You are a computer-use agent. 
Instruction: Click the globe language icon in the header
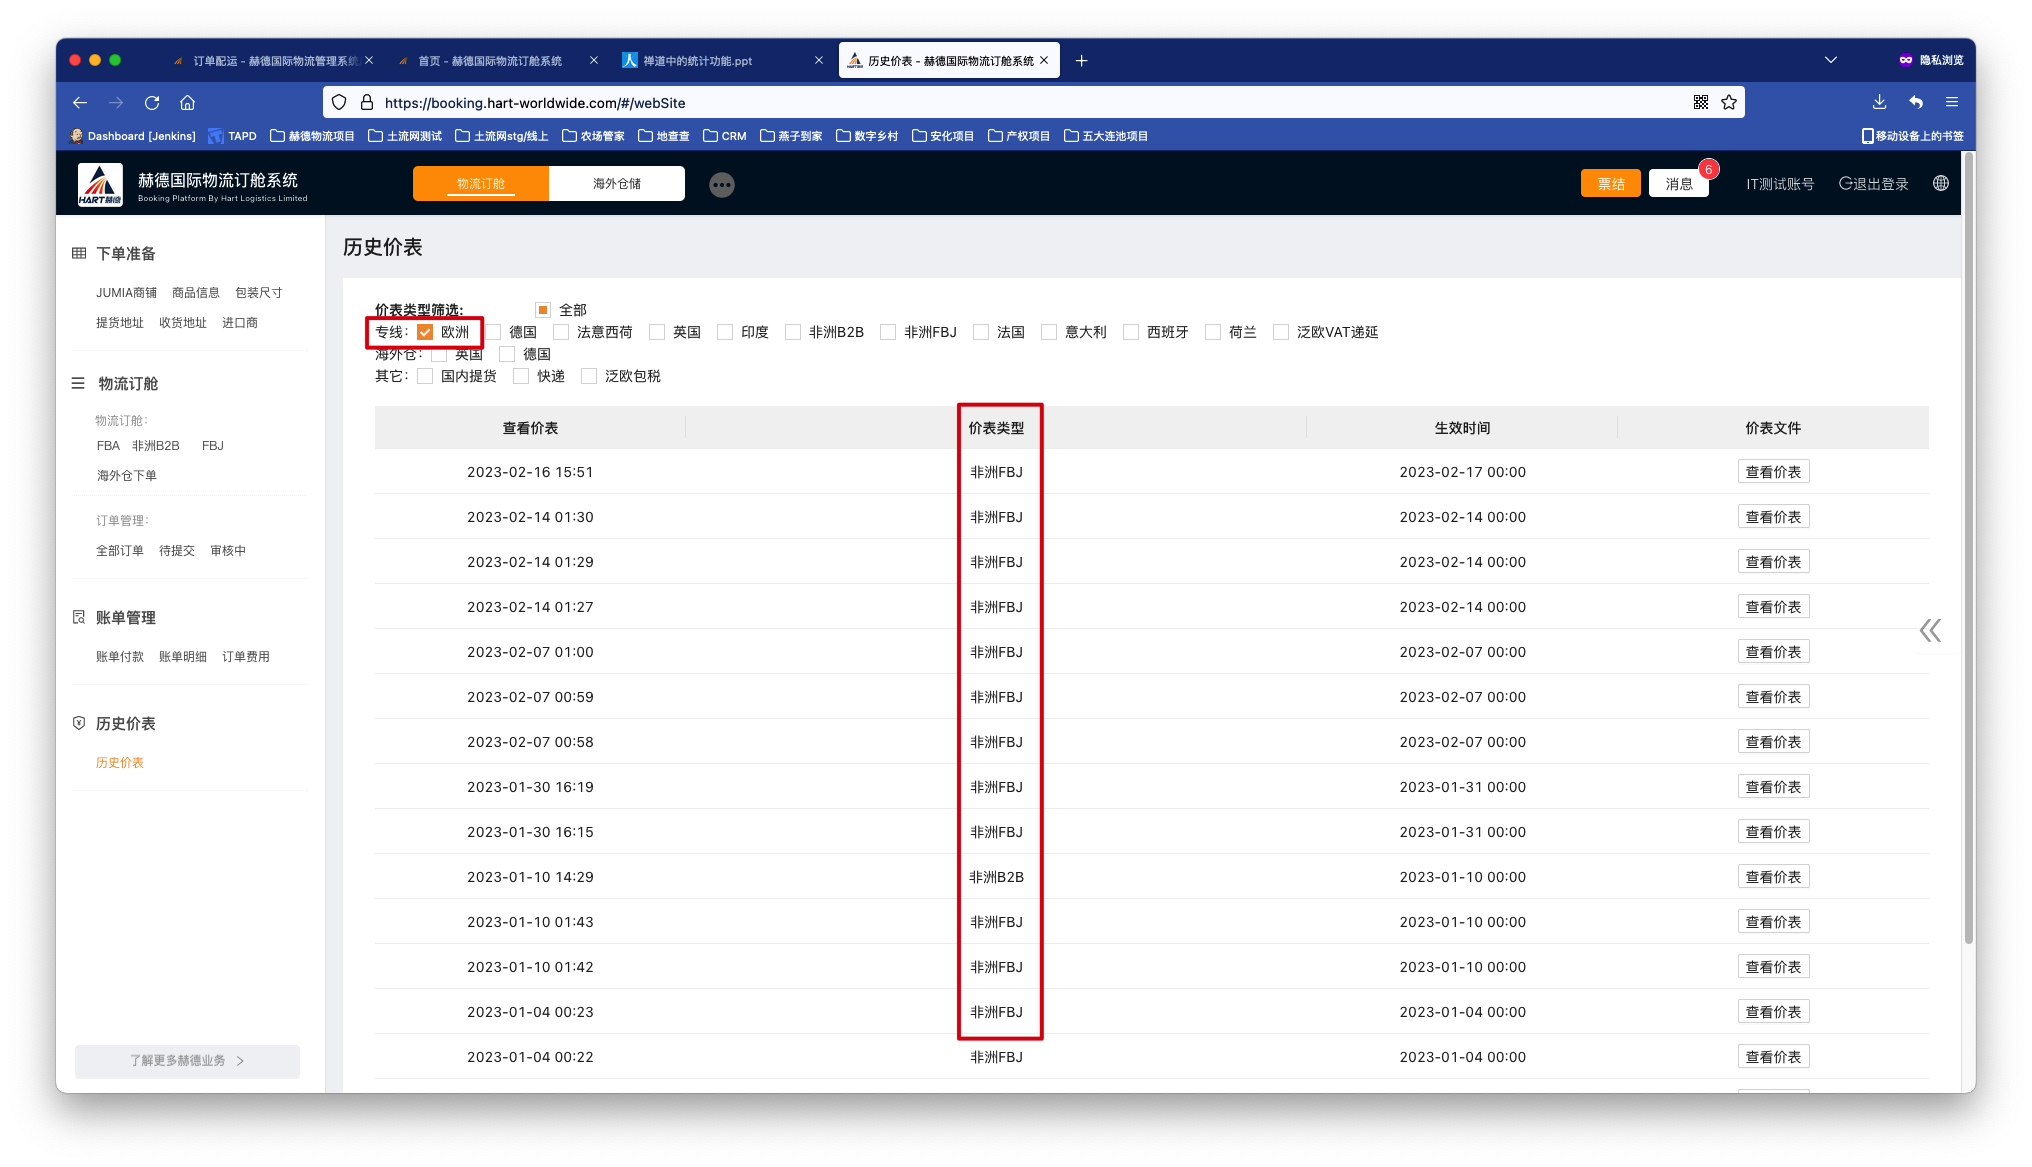[1941, 184]
